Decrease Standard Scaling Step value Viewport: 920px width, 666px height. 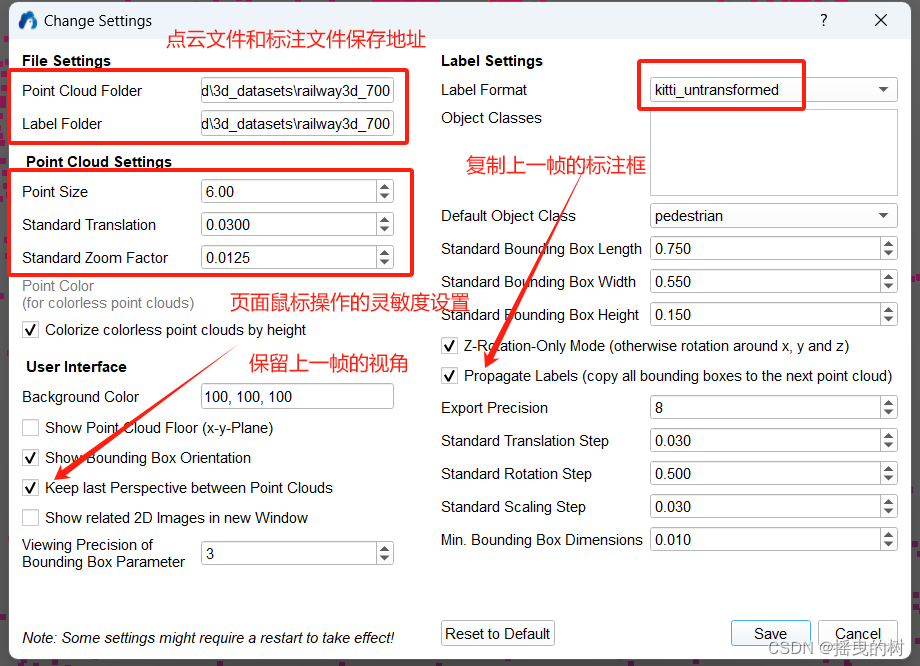click(889, 512)
